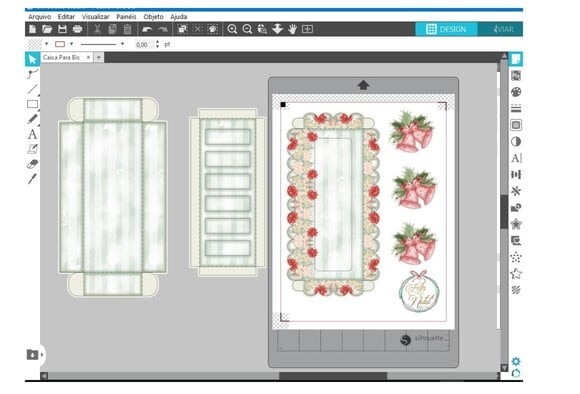Open the Objeto menu
The height and width of the screenshot is (394, 580).
point(154,17)
